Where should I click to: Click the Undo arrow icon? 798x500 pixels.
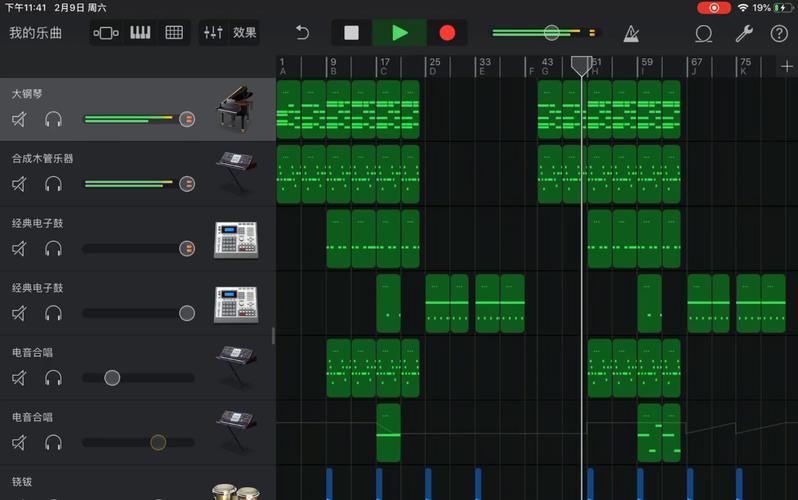click(x=302, y=33)
